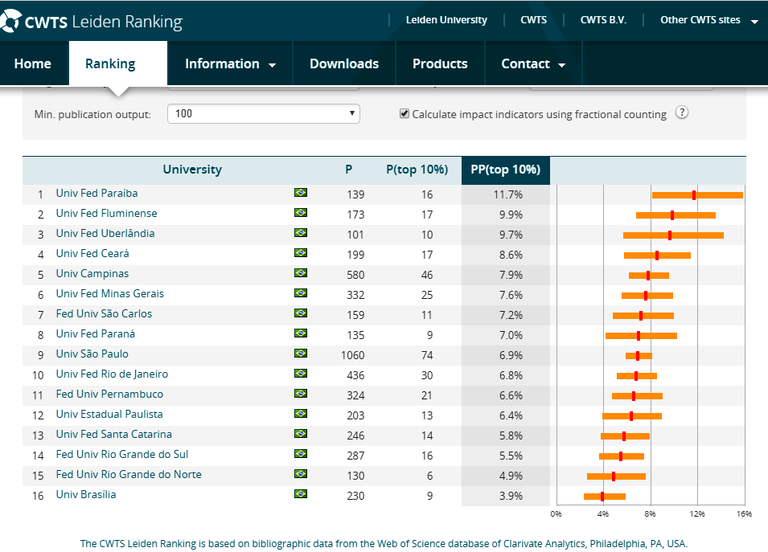Toggle fractional counting checkbox
The height and width of the screenshot is (552, 768).
[x=404, y=114]
